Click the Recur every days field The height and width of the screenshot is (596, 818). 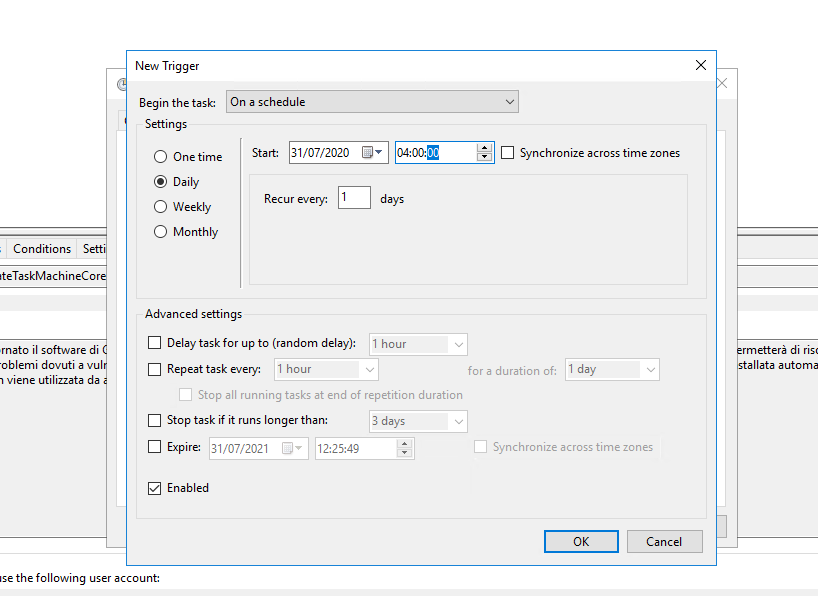[x=354, y=198]
